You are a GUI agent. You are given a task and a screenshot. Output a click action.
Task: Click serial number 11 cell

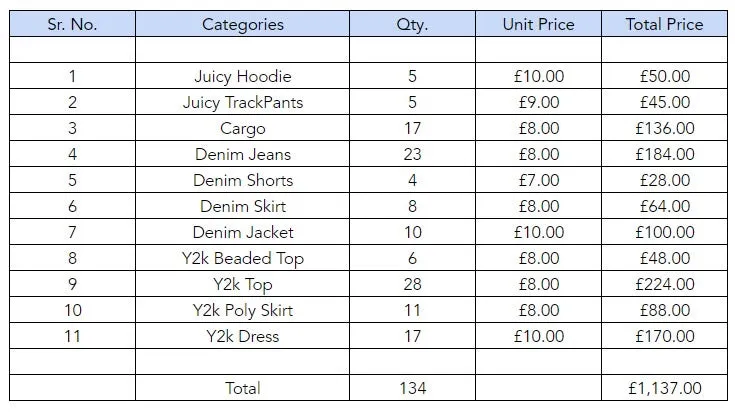(x=72, y=336)
